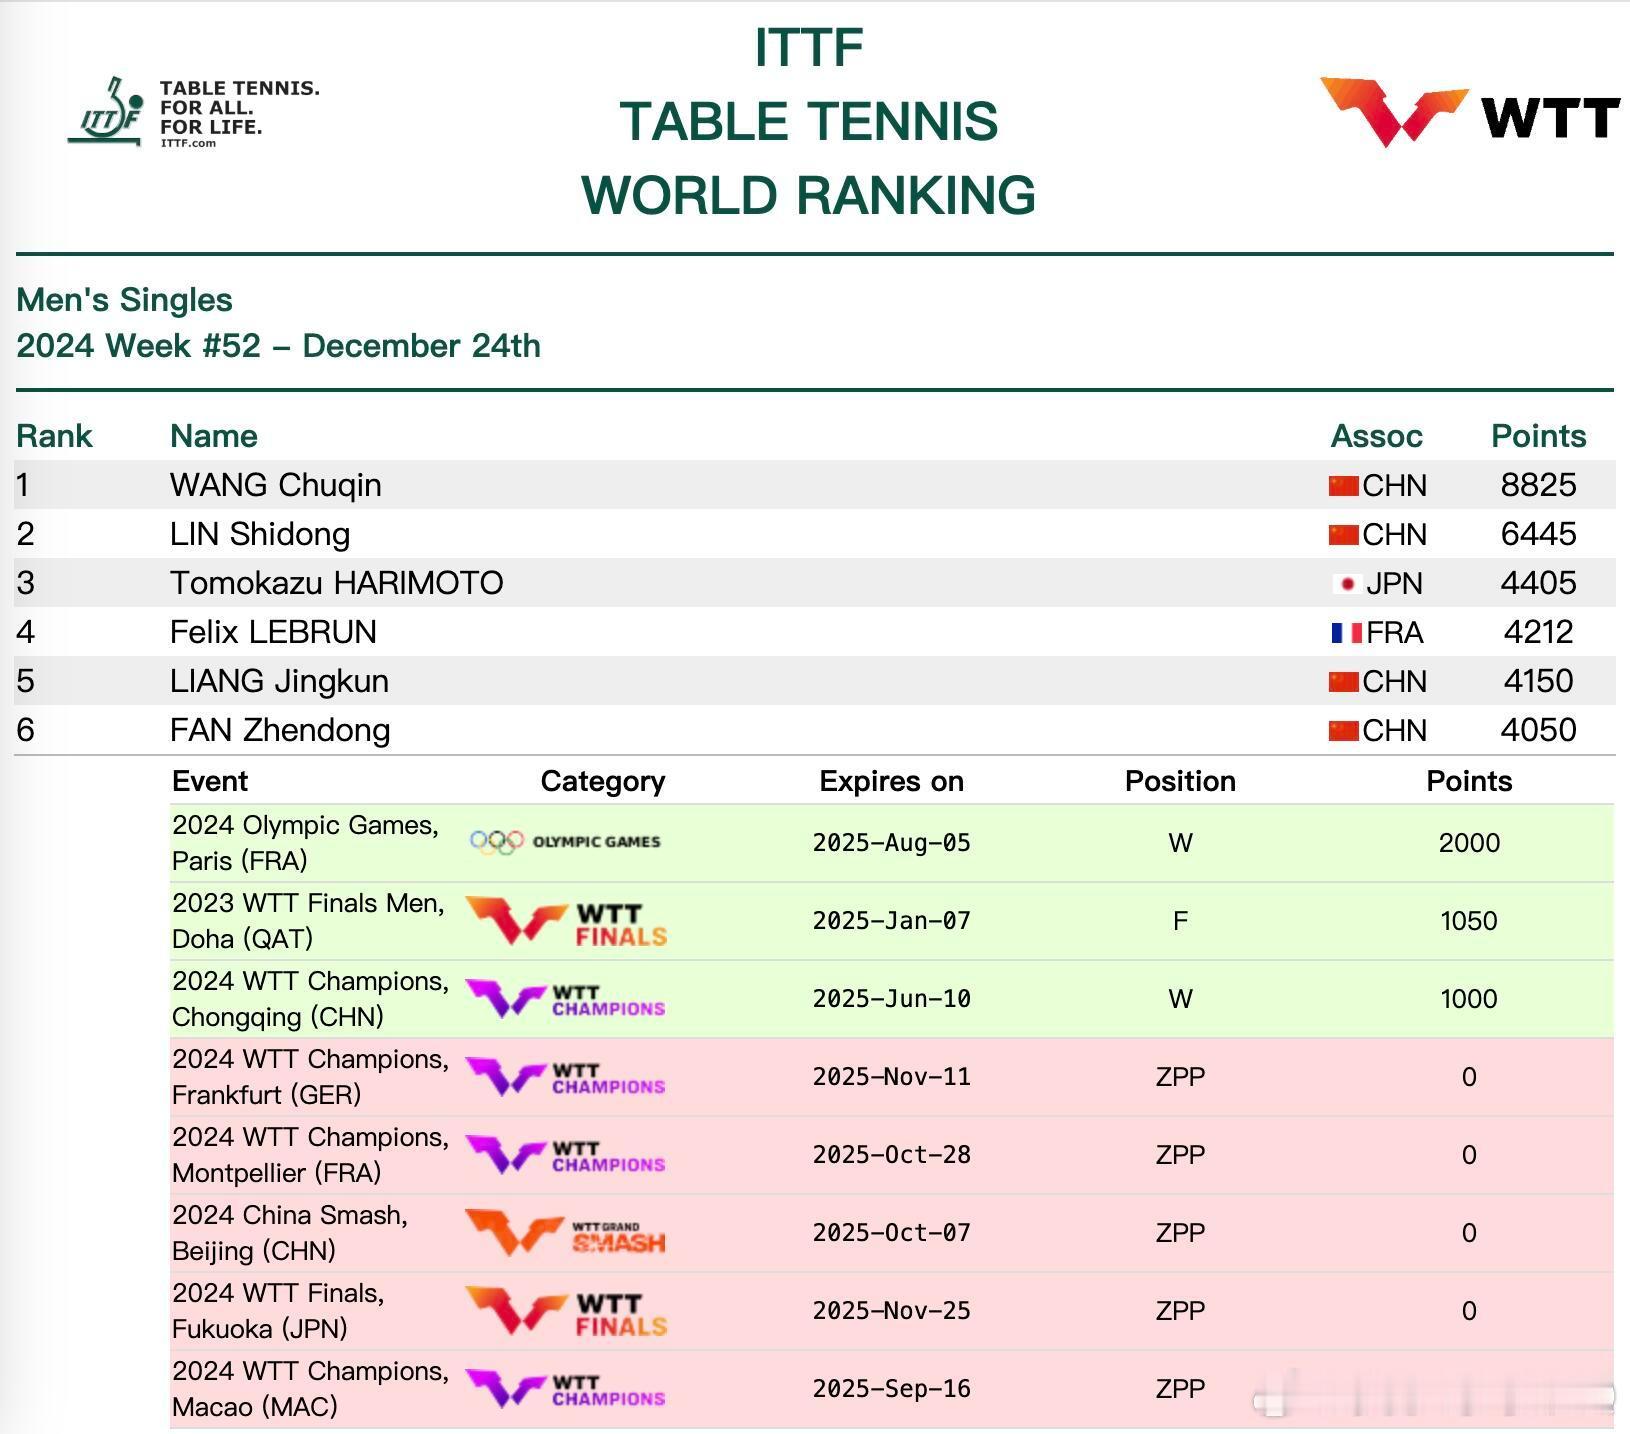
Task: Select player name Tomokazu HARIMOTO
Action: tap(337, 583)
